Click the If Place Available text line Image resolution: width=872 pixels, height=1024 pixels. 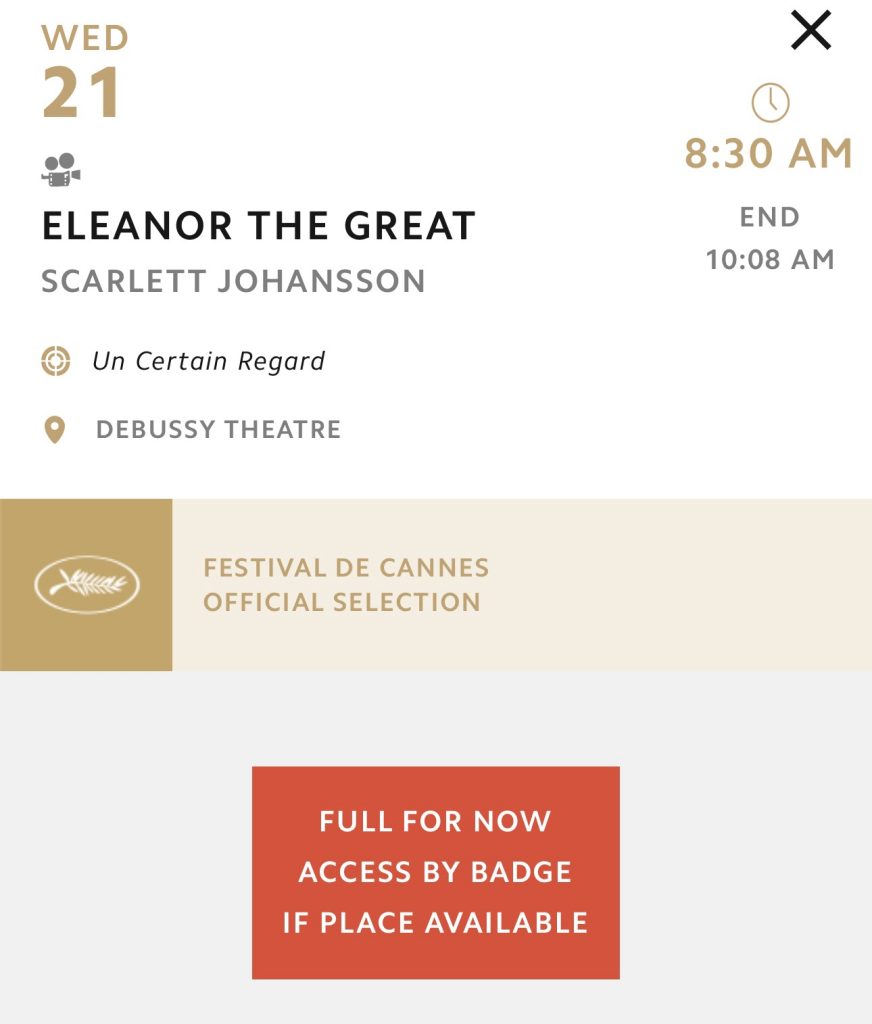coord(435,922)
